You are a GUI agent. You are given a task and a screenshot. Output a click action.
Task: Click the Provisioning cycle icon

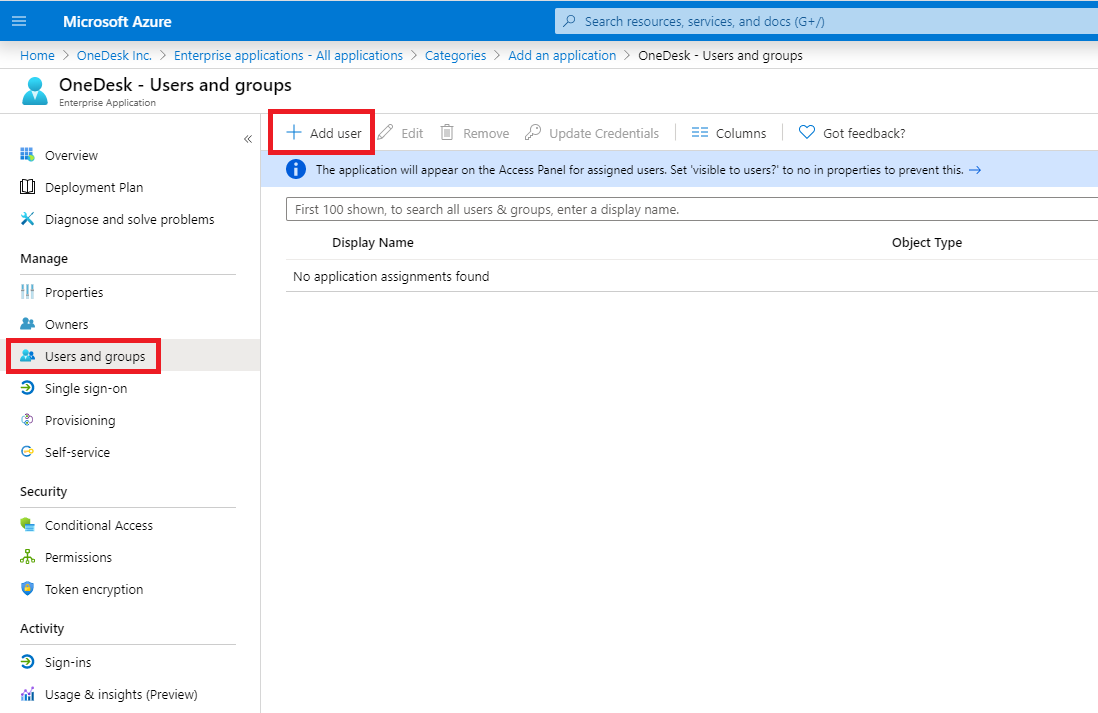(27, 420)
